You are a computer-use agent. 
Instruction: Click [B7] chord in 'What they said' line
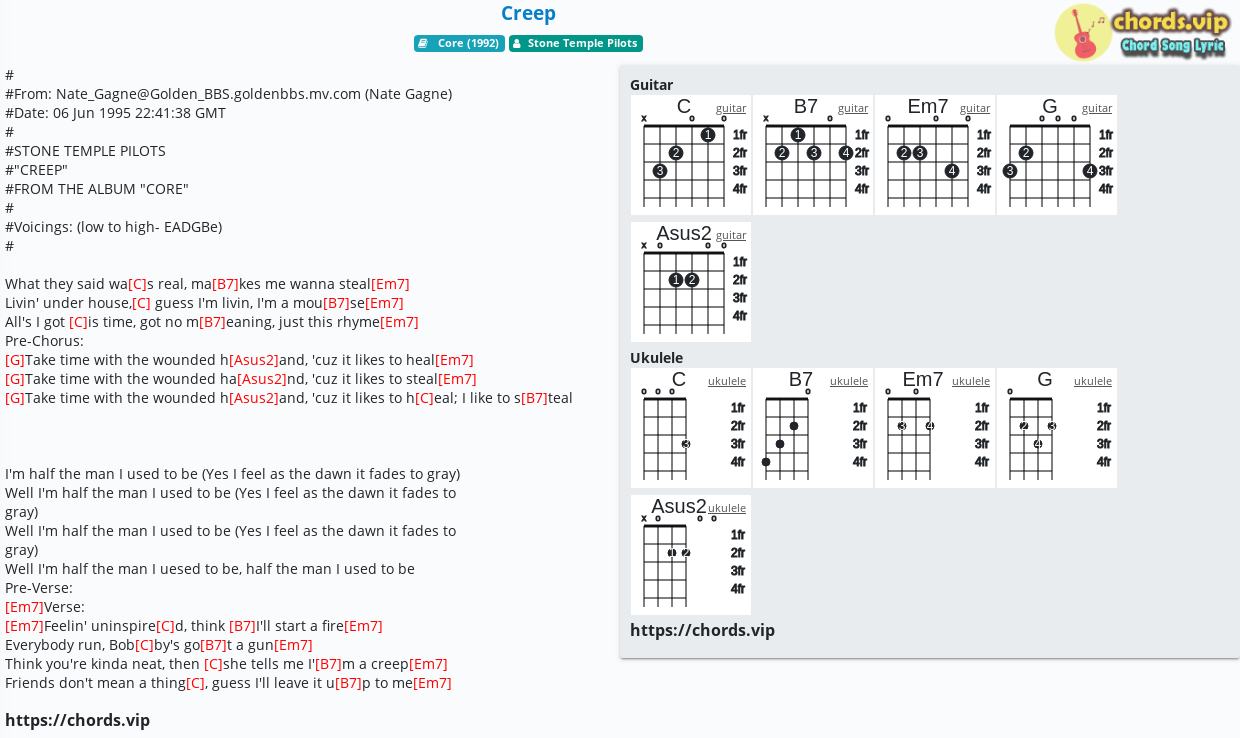[x=225, y=284]
